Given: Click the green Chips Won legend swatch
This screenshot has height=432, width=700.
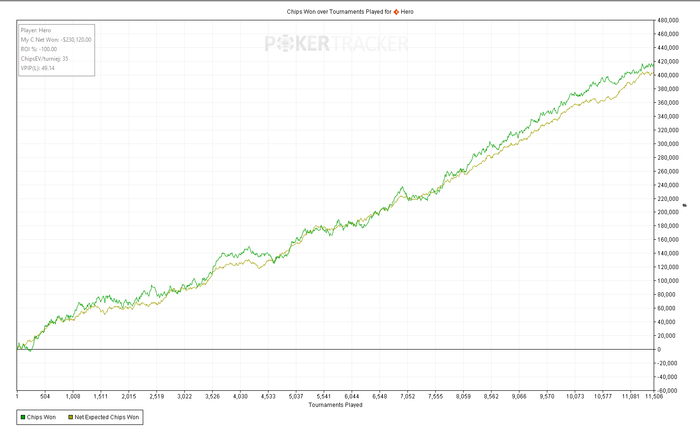Looking at the screenshot, I should click(x=23, y=417).
